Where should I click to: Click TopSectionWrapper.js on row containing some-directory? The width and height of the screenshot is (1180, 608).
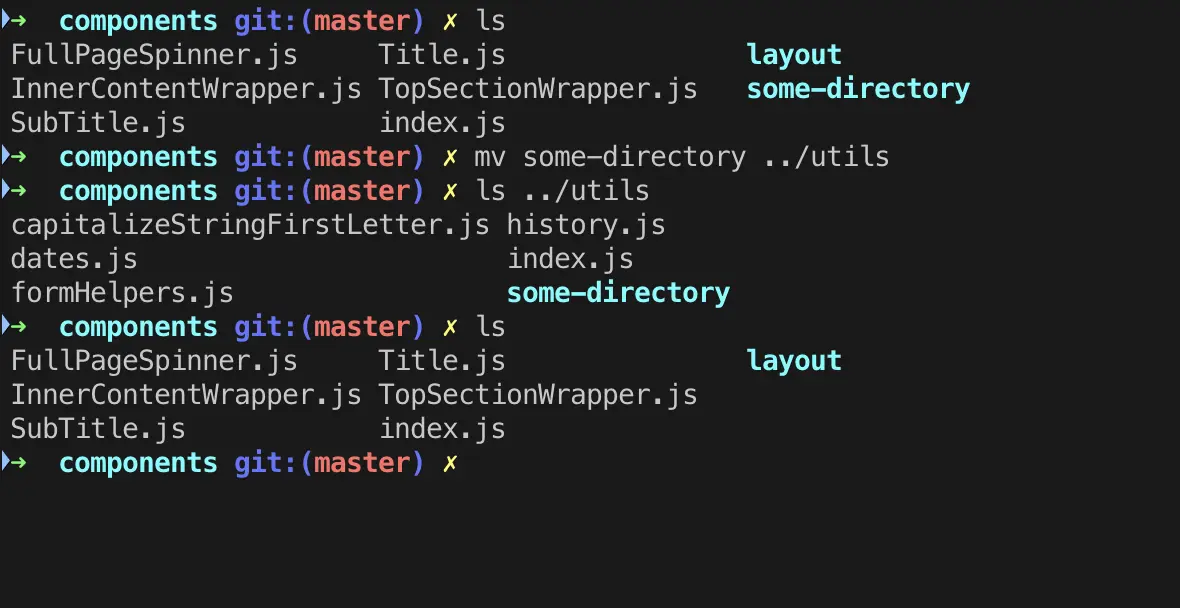[538, 90]
